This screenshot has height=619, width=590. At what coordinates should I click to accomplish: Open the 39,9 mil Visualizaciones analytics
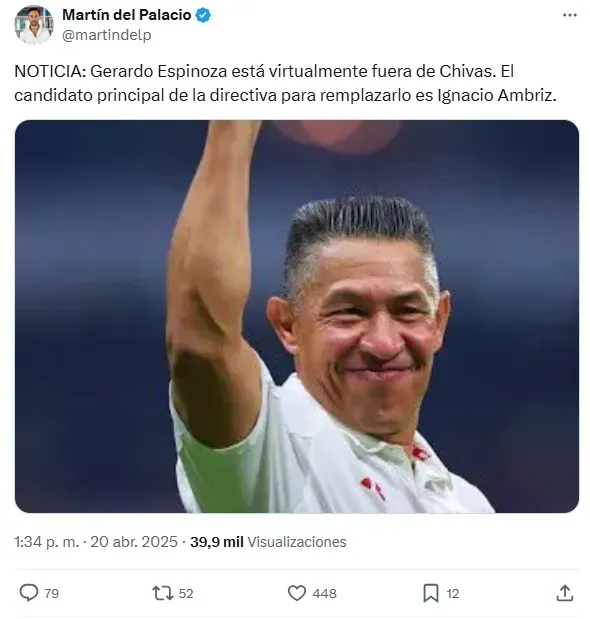tap(268, 542)
